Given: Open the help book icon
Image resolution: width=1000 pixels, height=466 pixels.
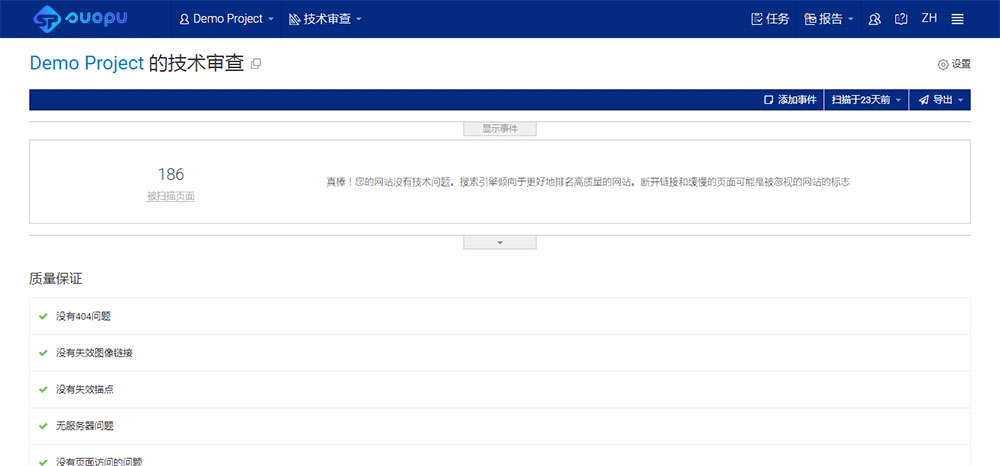Looking at the screenshot, I should [x=901, y=19].
